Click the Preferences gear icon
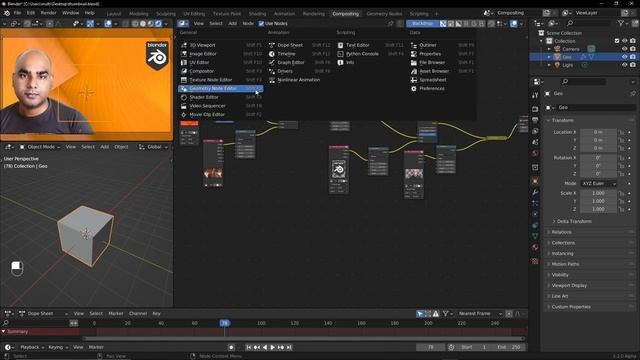640x360 pixels. tap(413, 88)
